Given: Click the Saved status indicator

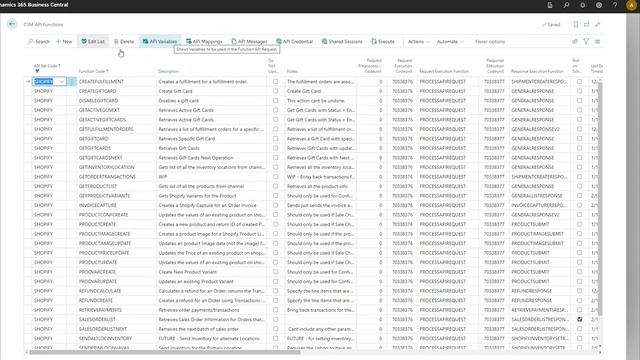Looking at the screenshot, I should click(x=551, y=24).
